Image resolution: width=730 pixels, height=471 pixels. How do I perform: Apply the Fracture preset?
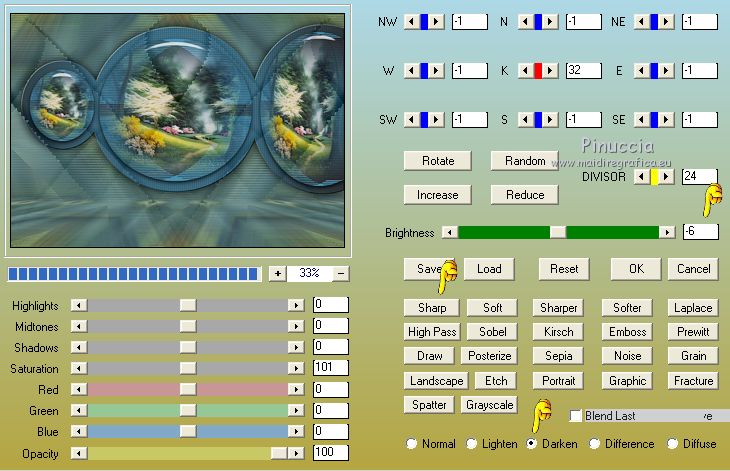point(693,381)
